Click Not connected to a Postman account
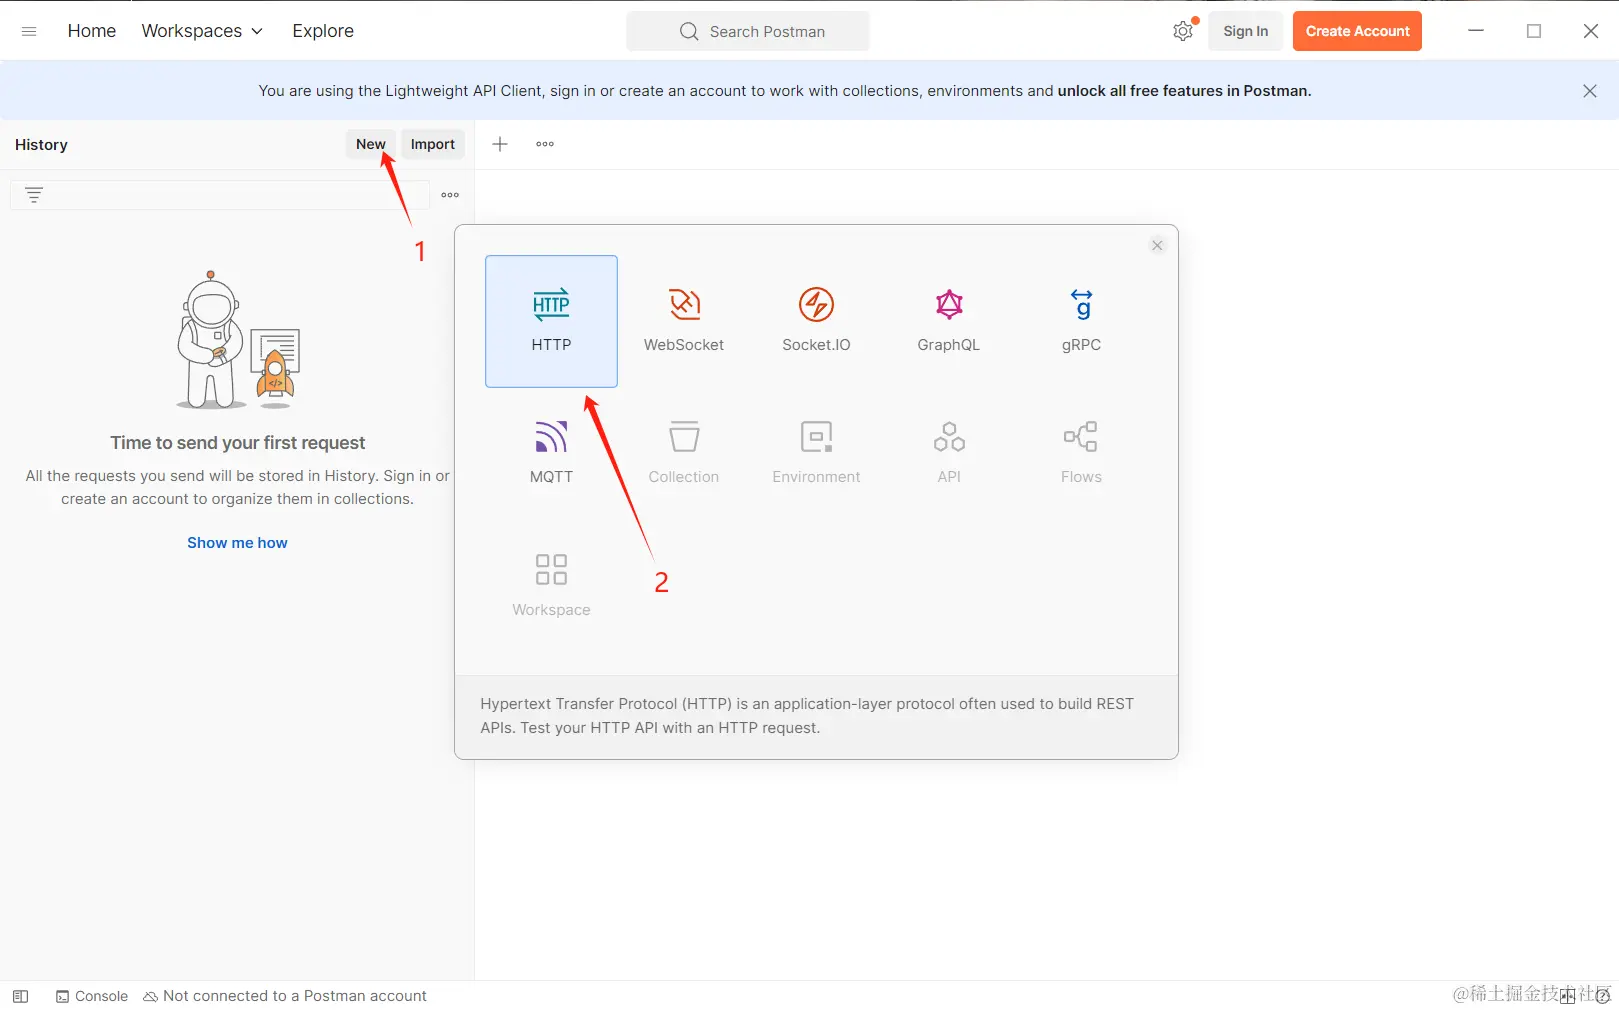Image resolution: width=1619 pixels, height=1010 pixels. point(285,996)
